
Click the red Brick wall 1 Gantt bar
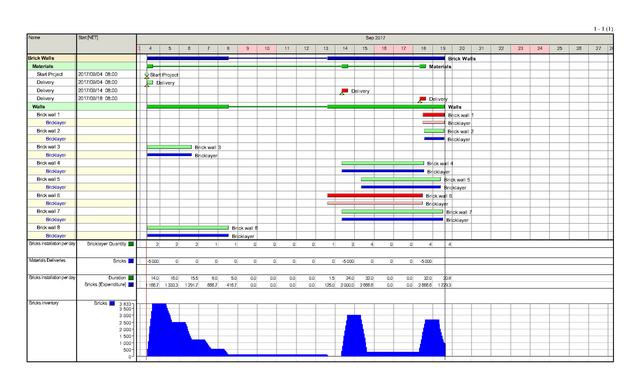(433, 115)
